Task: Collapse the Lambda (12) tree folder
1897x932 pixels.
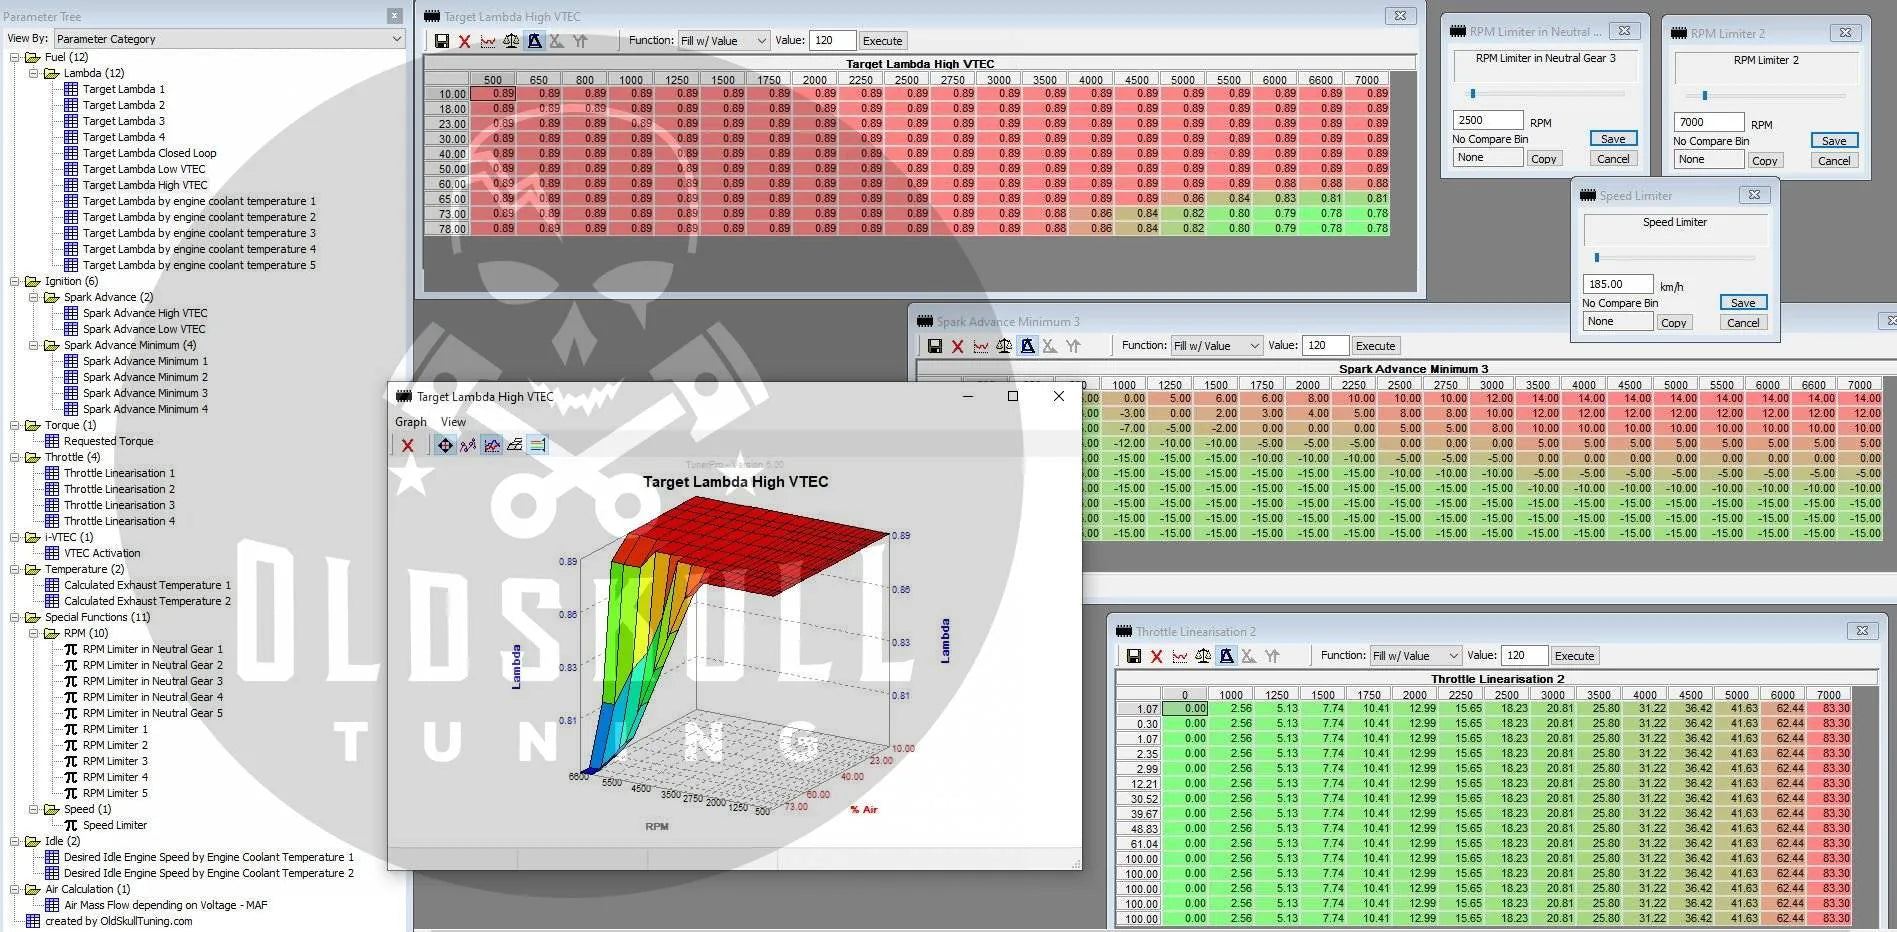Action: 34,73
